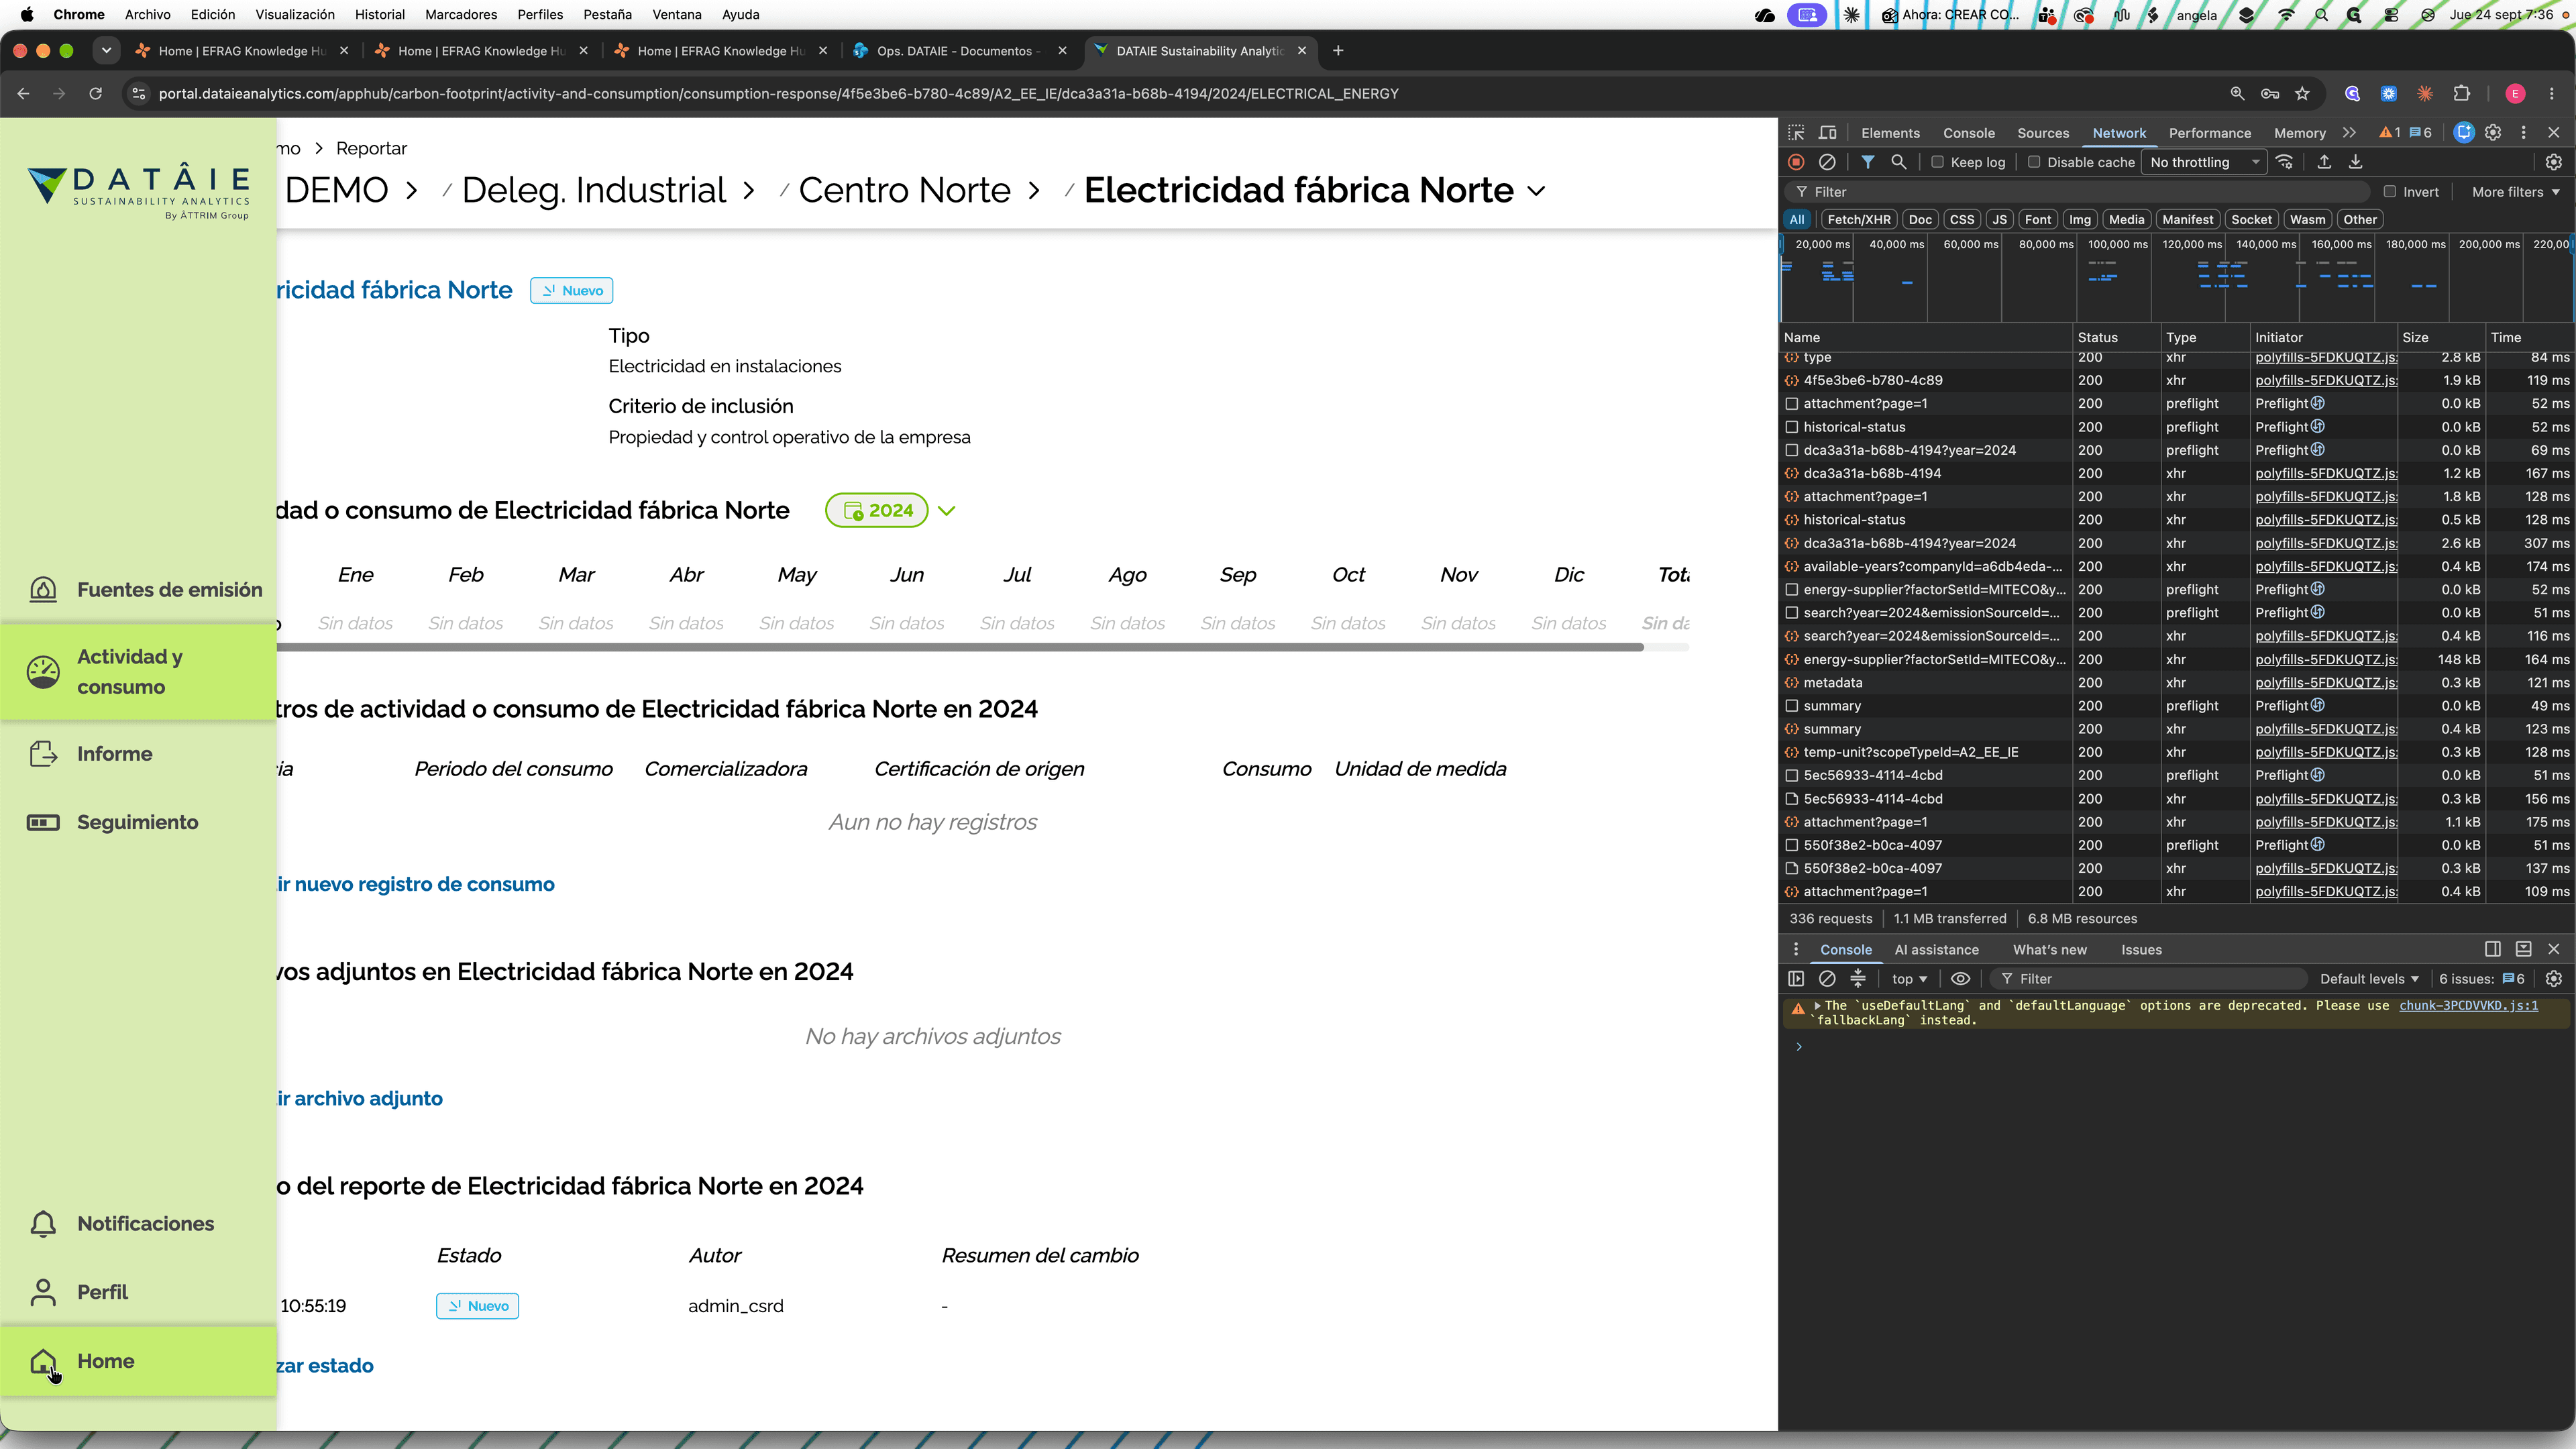Screen dimensions: 2576x1449
Task: Select the CSS request type filter
Action: 1962,220
